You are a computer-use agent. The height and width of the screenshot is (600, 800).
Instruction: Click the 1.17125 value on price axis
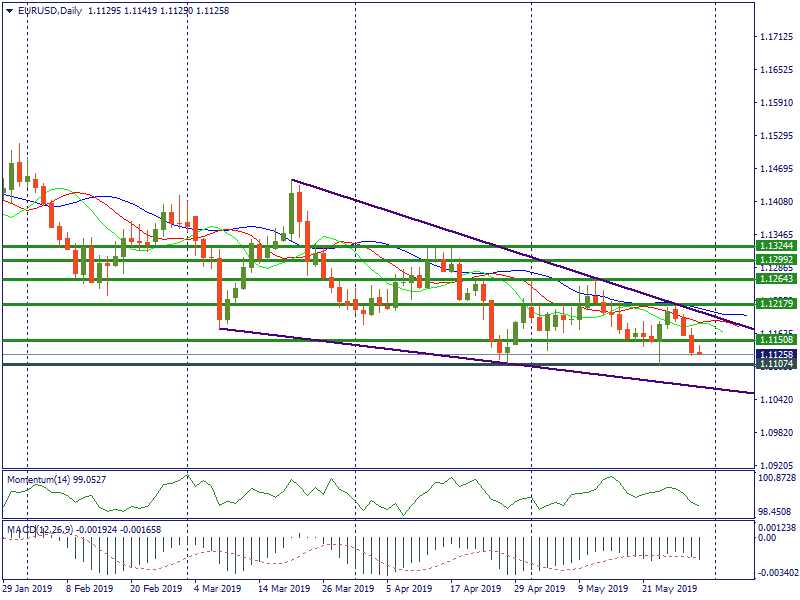(775, 37)
